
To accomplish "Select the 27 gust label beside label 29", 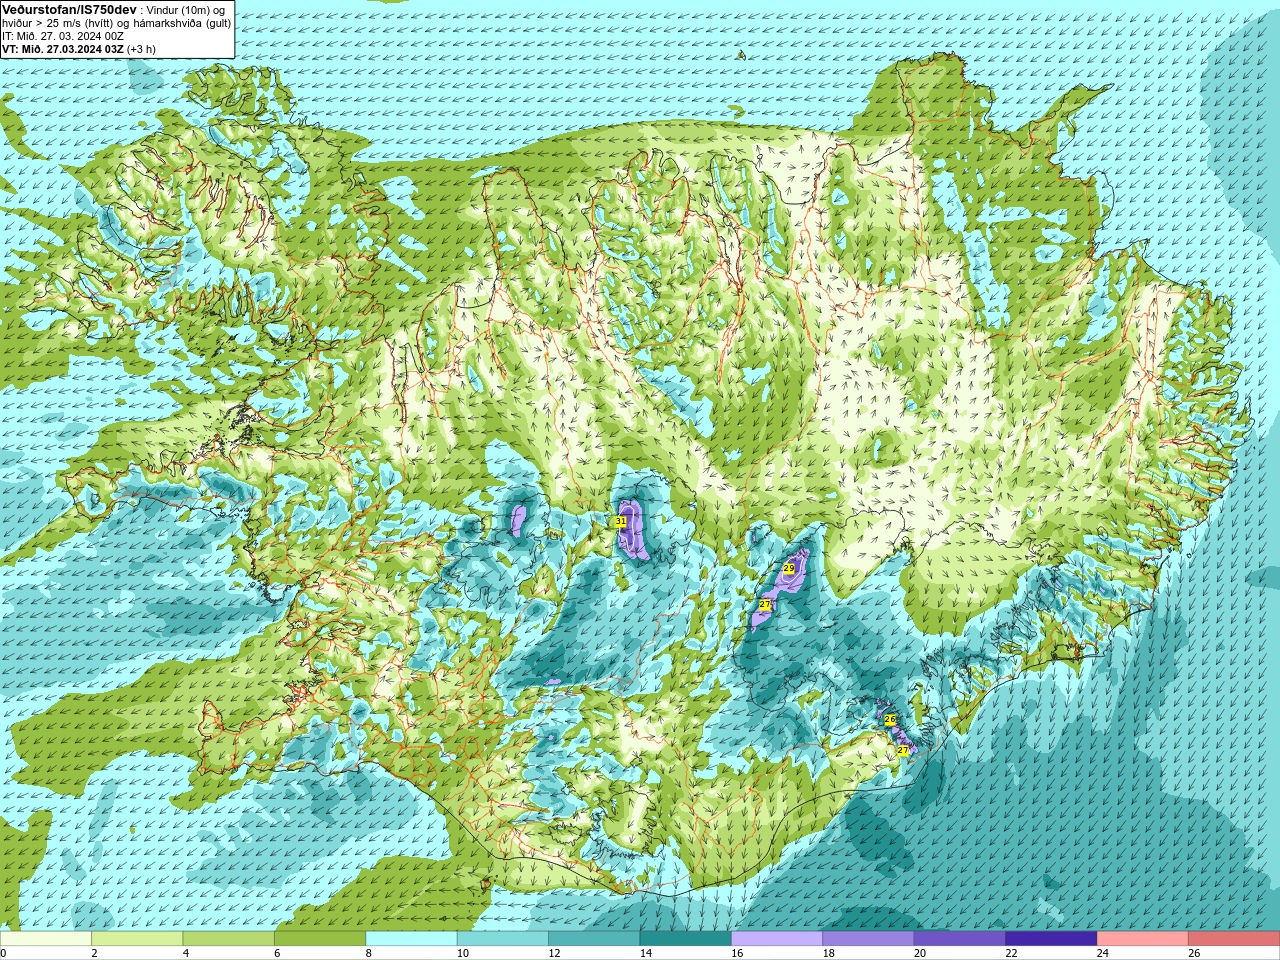I will pyautogui.click(x=765, y=605).
